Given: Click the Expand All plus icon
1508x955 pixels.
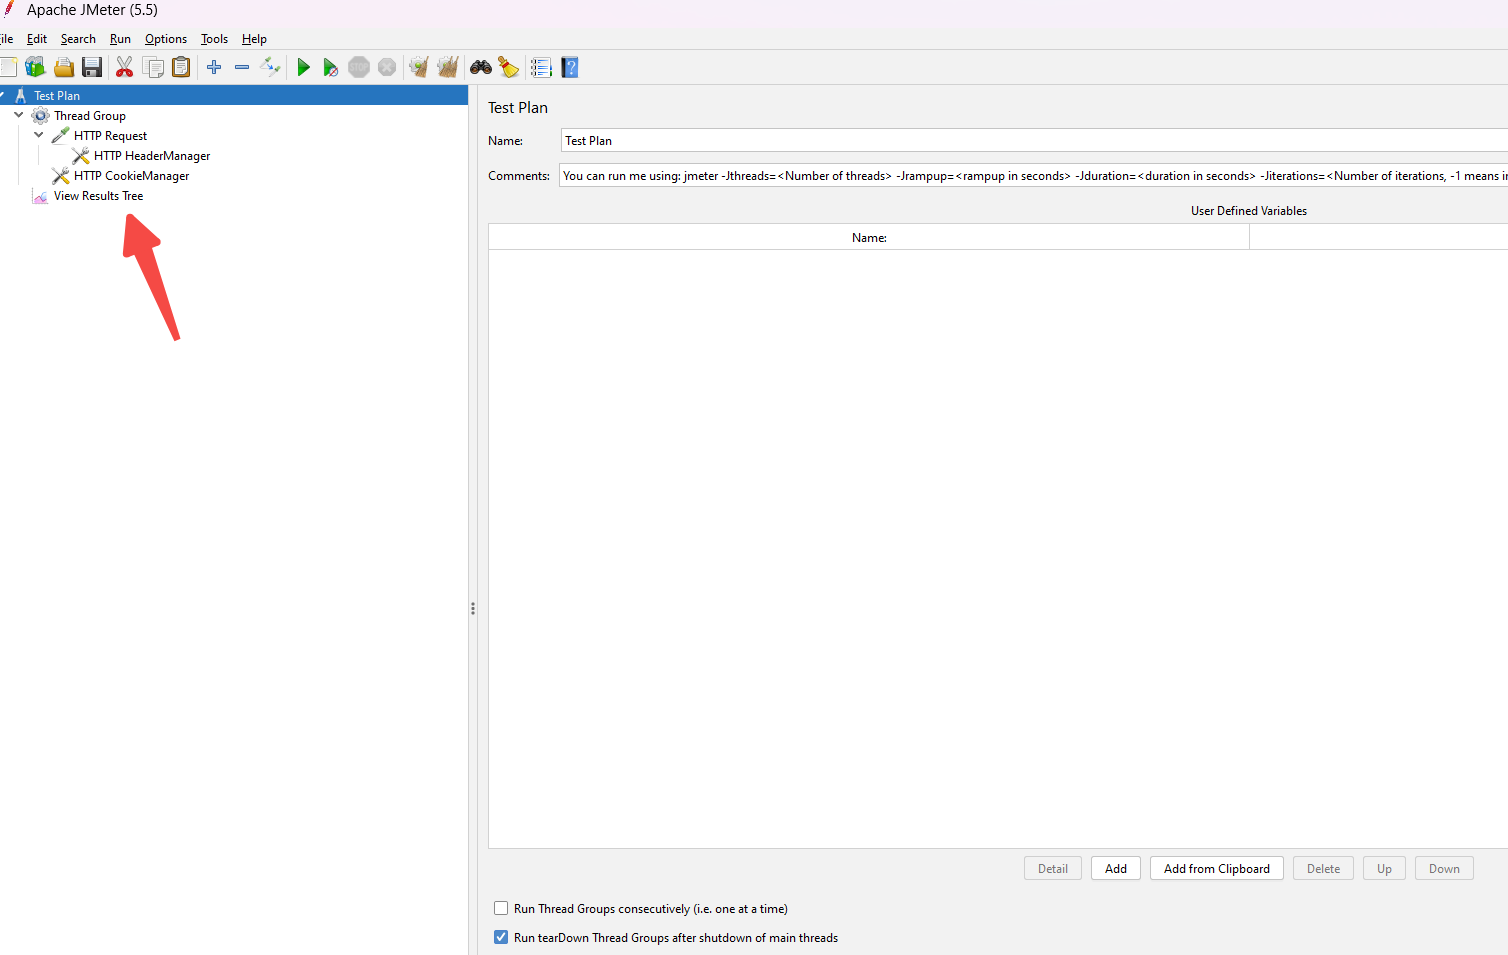Looking at the screenshot, I should [214, 67].
